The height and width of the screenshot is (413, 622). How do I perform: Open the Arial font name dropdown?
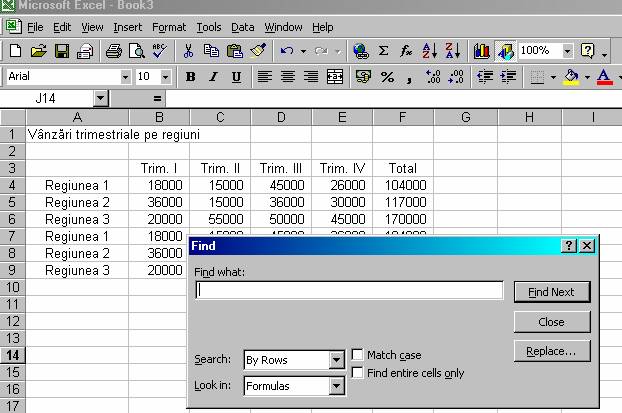pyautogui.click(x=125, y=77)
